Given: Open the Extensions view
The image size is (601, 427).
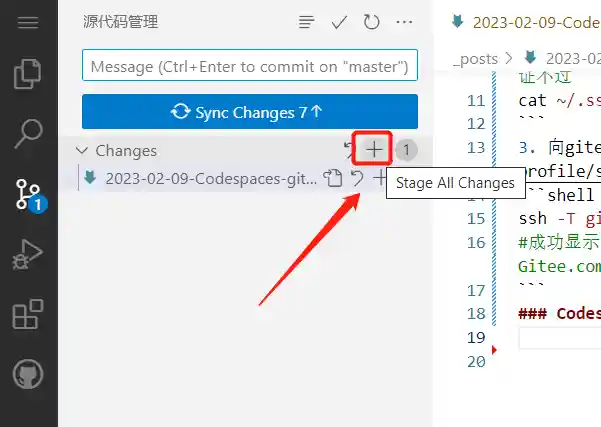Looking at the screenshot, I should 28,314.
